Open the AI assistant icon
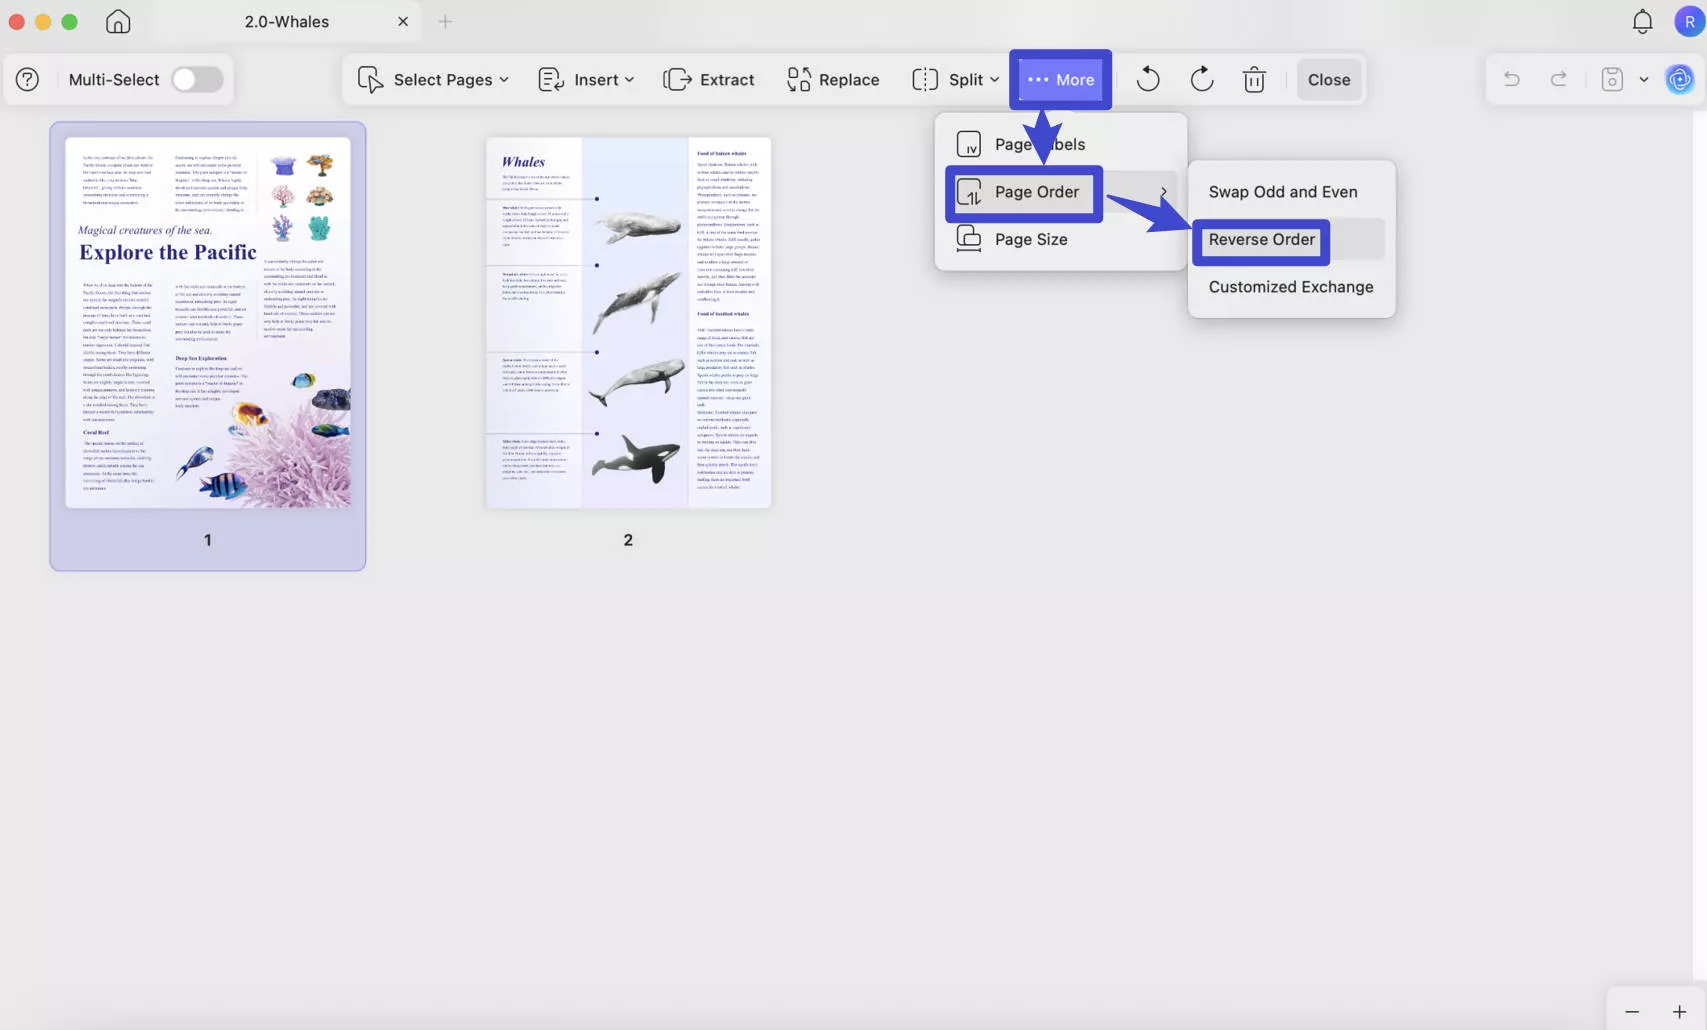1707x1030 pixels. point(1680,79)
